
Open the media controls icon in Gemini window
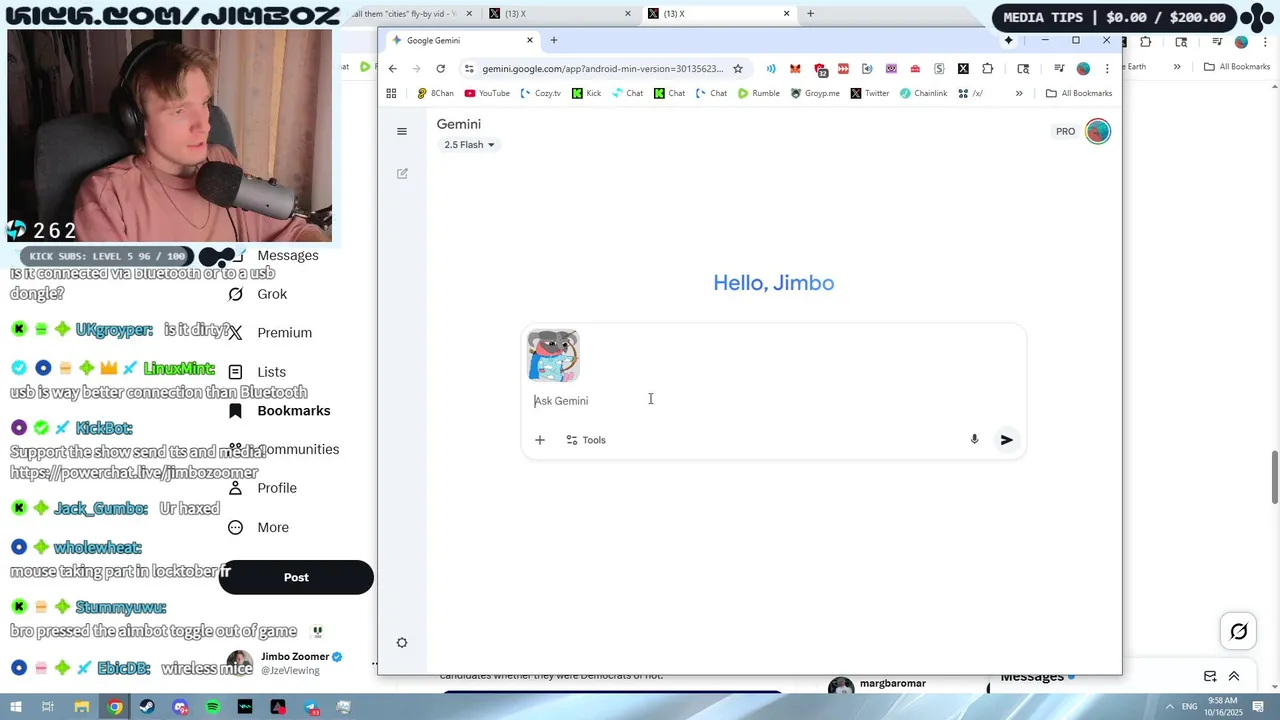(1059, 69)
